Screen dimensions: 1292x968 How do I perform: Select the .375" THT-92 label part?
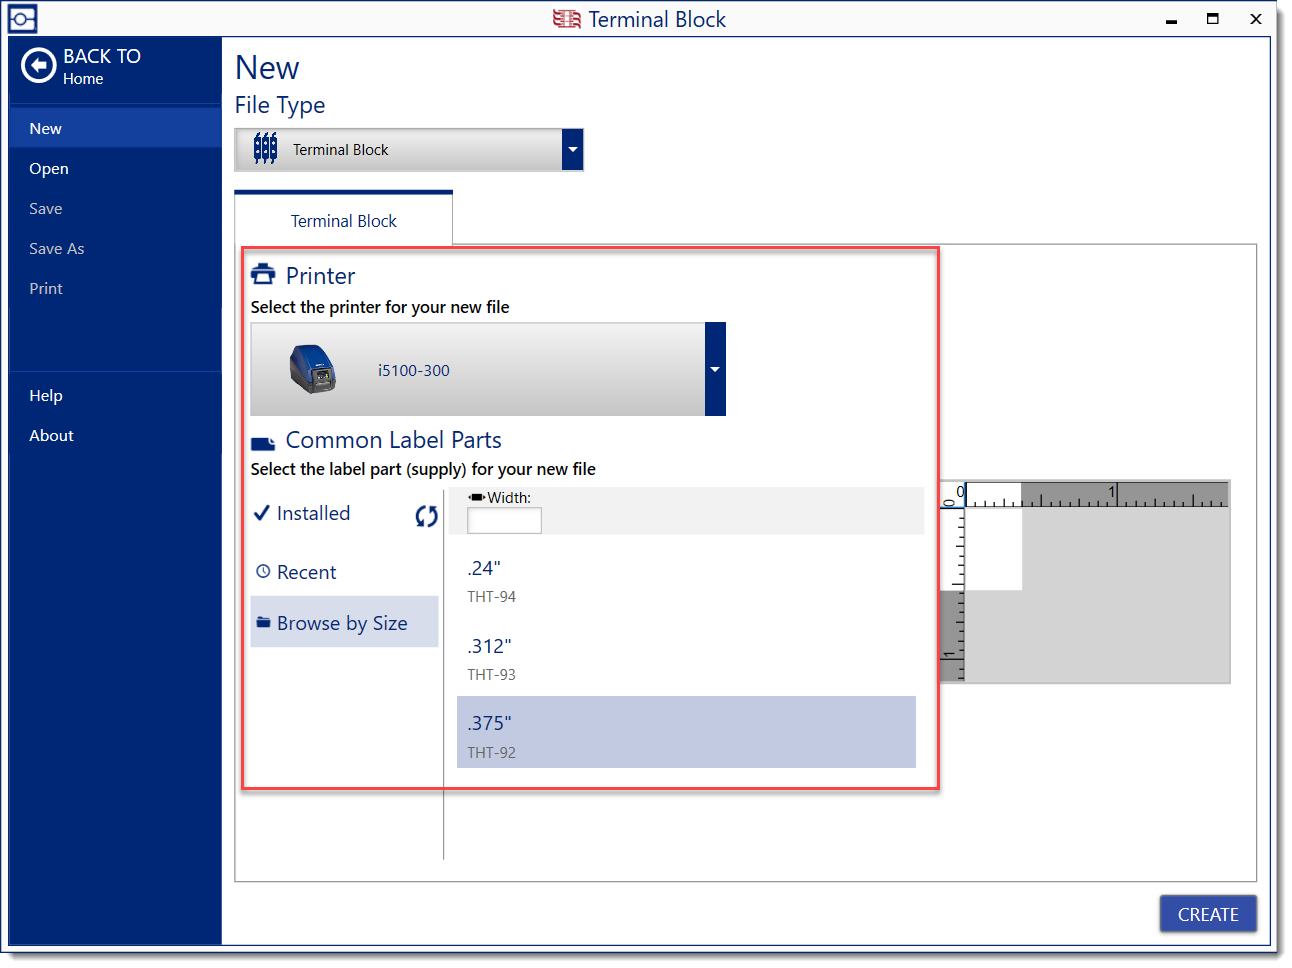(686, 732)
